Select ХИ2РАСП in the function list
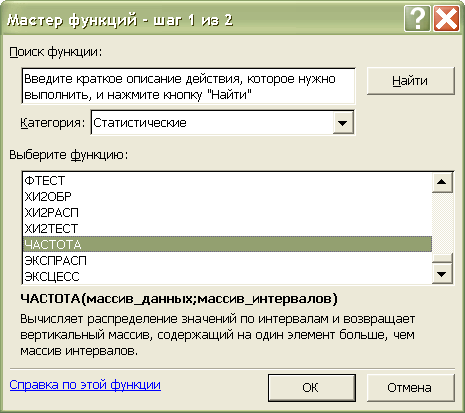 click(x=227, y=212)
